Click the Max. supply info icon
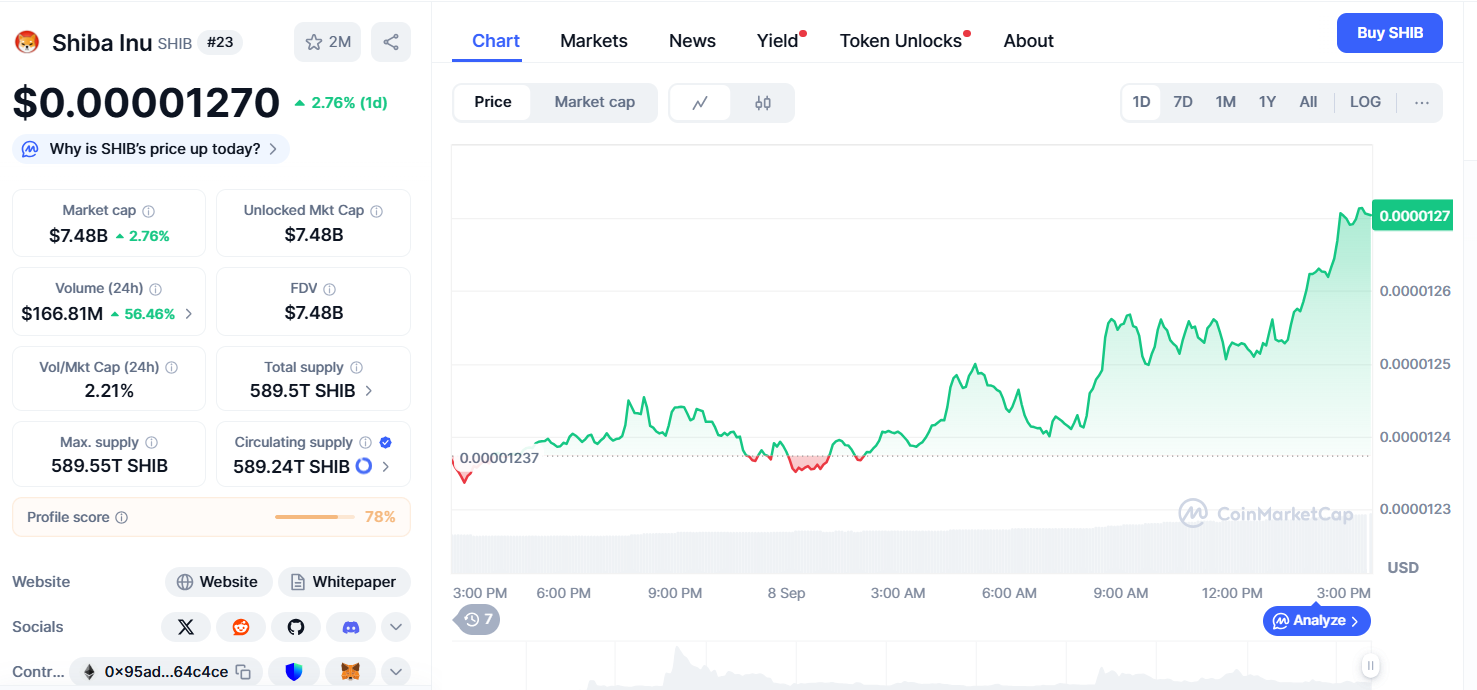The width and height of the screenshot is (1477, 690). [x=151, y=443]
